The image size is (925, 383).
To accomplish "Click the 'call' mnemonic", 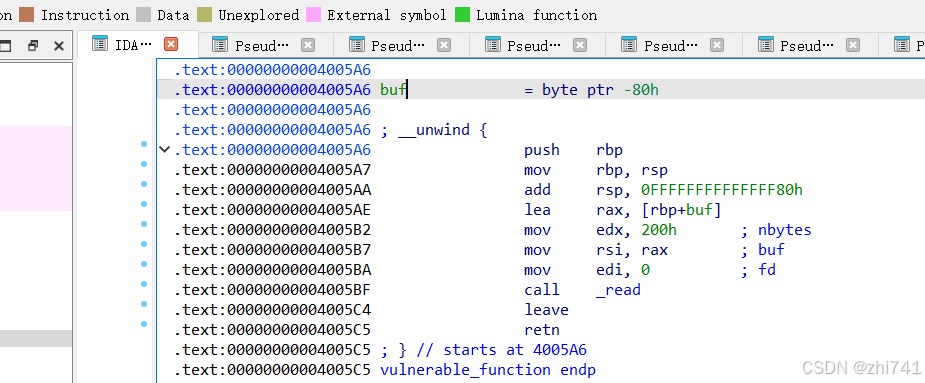I will pos(542,290).
